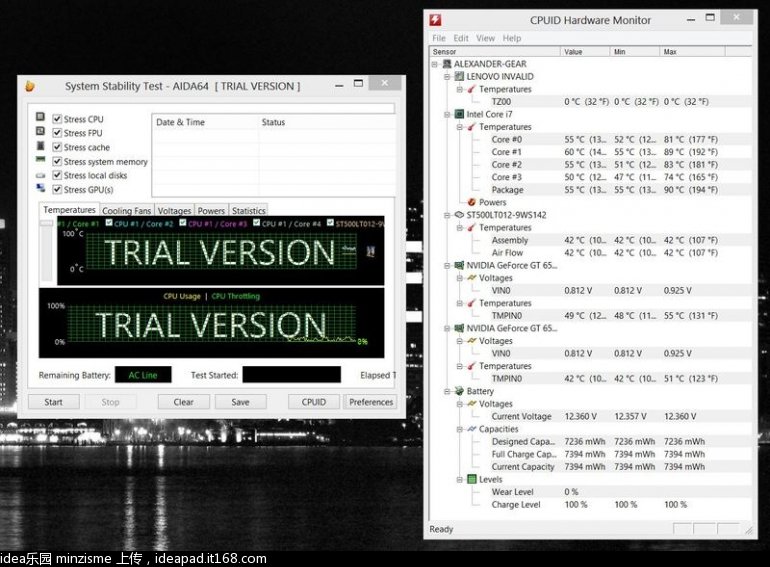Click the Clear button
The width and height of the screenshot is (770, 567).
(184, 402)
